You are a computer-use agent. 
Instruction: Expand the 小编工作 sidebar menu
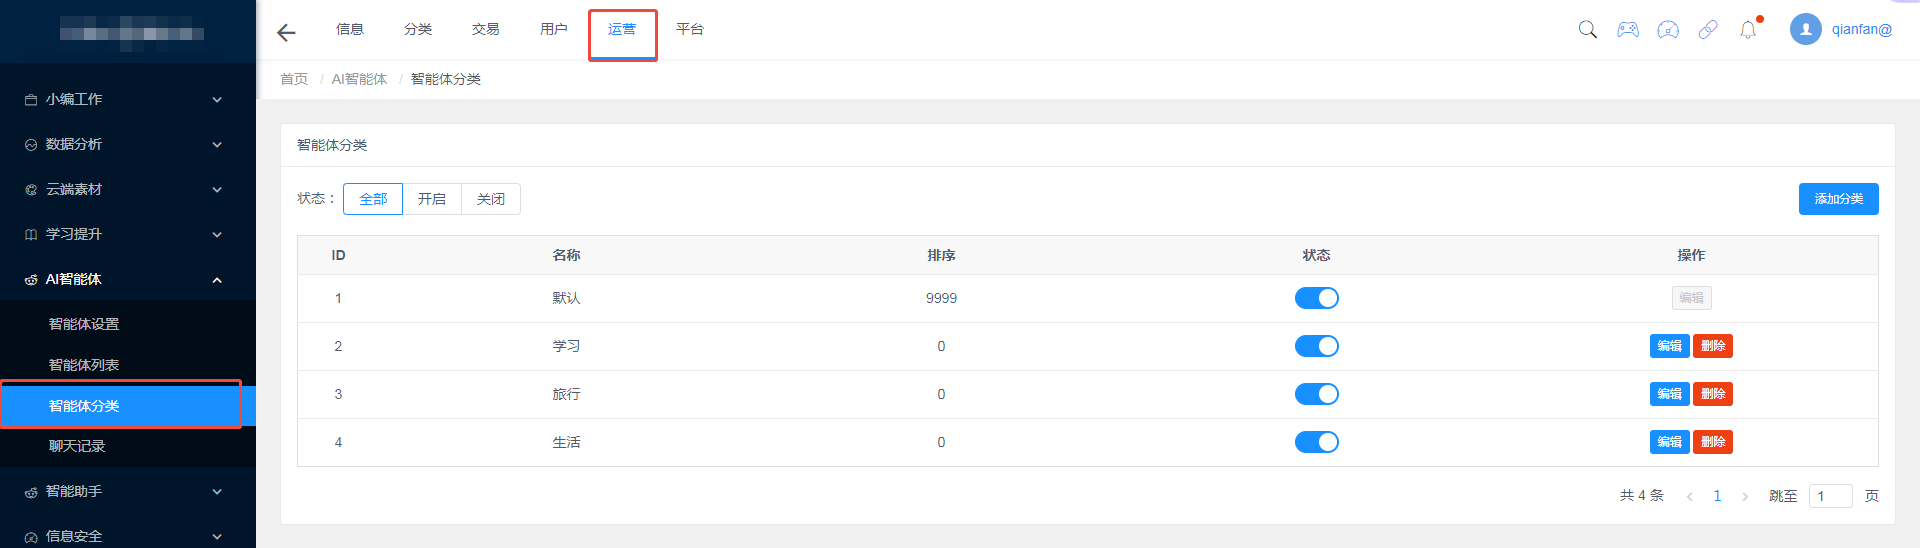point(122,99)
